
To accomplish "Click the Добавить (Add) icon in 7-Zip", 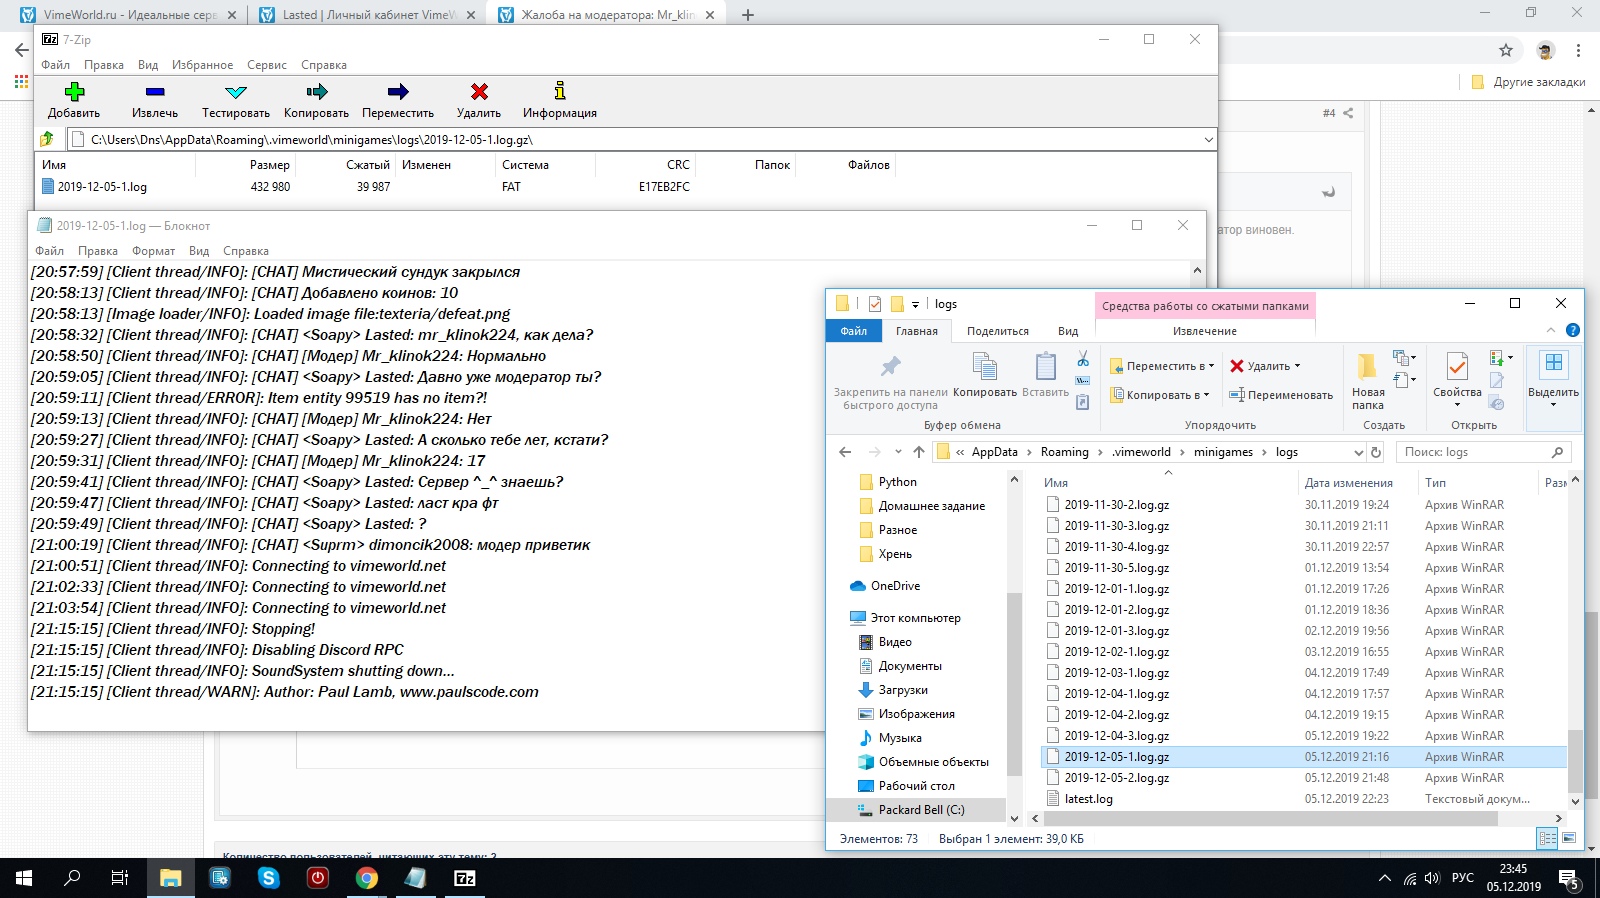I will point(74,92).
